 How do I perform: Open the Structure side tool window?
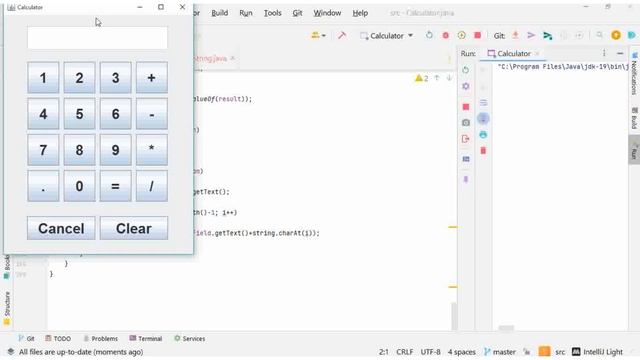coord(7,309)
